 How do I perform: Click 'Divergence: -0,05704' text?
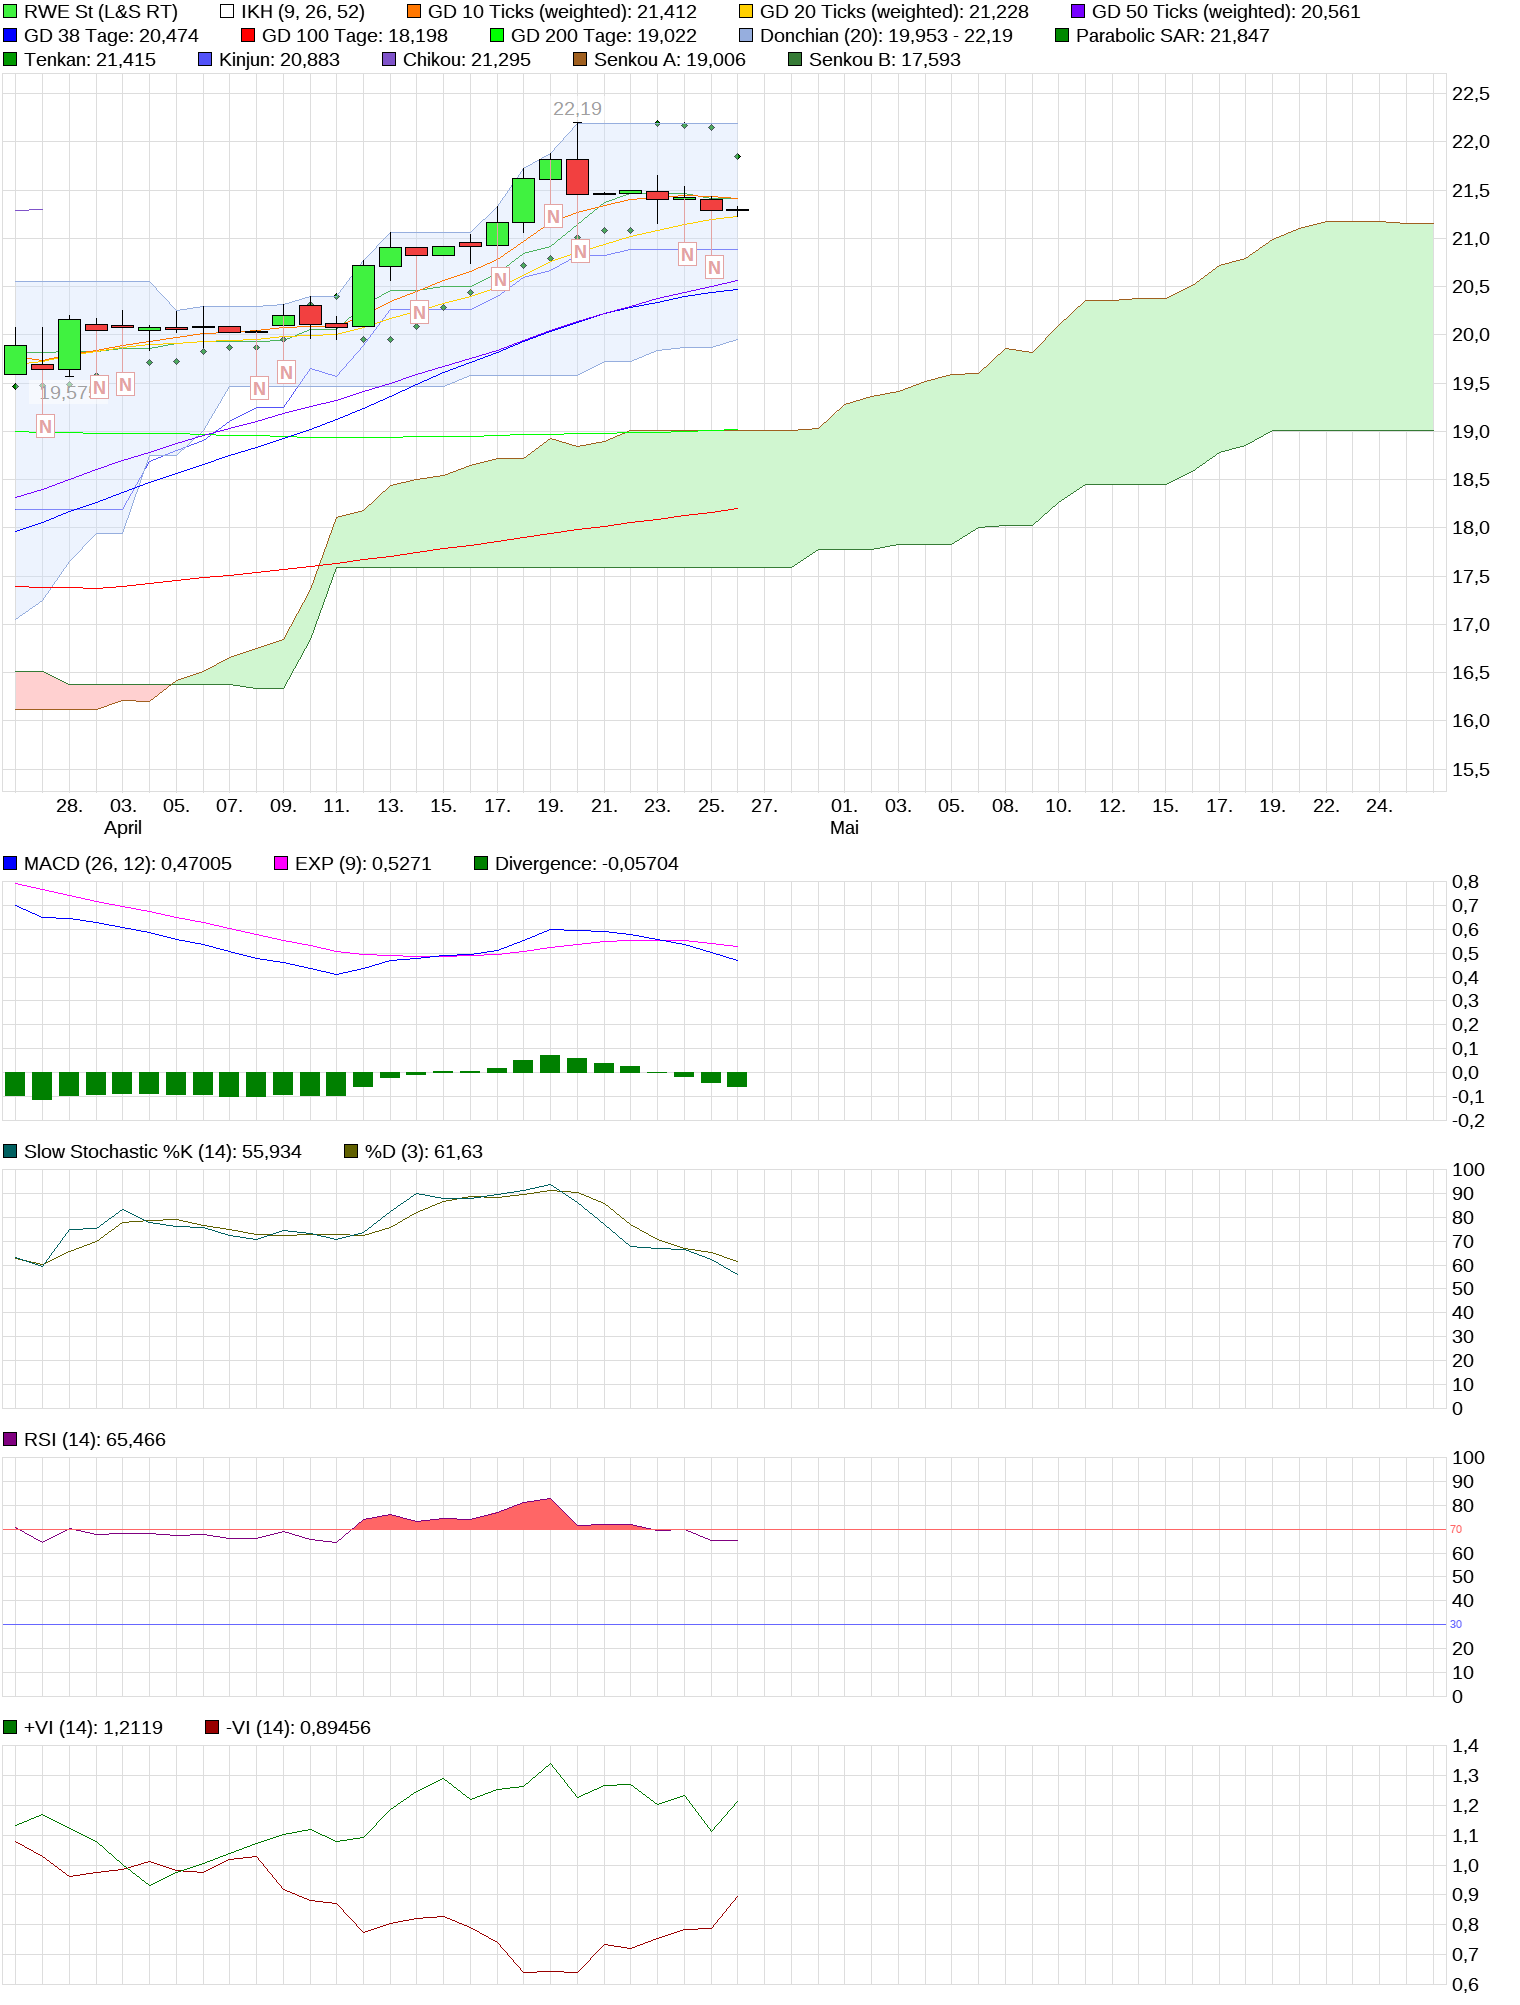[587, 864]
